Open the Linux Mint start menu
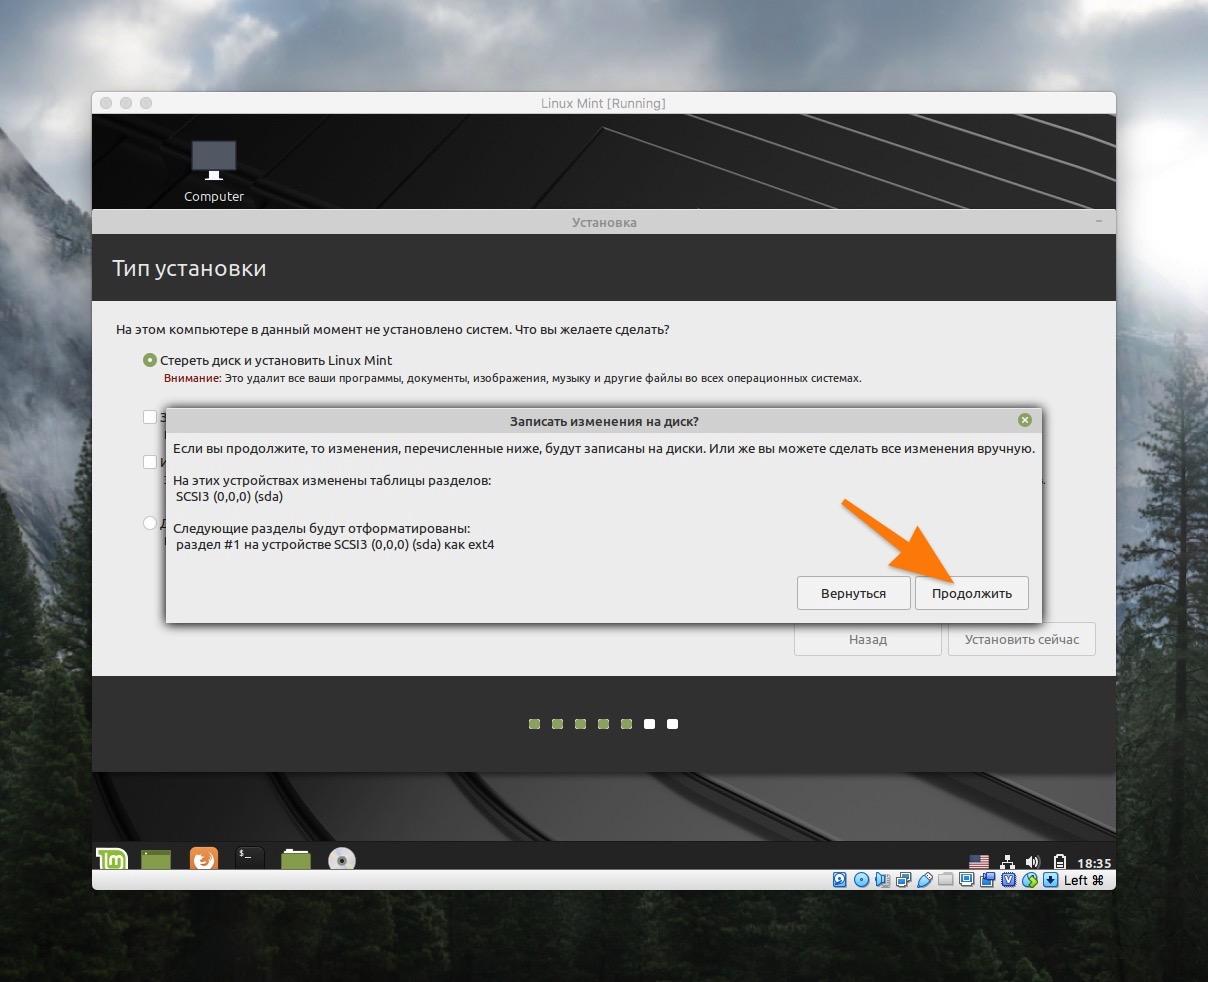The width and height of the screenshot is (1208, 982). (111, 859)
